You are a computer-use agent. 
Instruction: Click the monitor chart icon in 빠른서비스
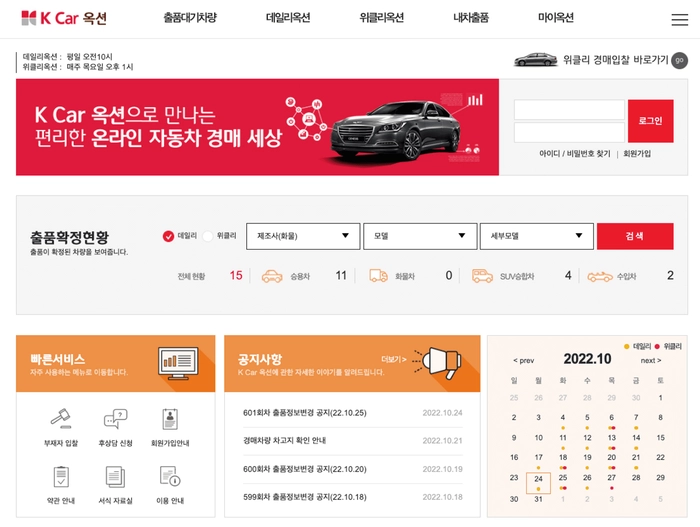coord(178,364)
